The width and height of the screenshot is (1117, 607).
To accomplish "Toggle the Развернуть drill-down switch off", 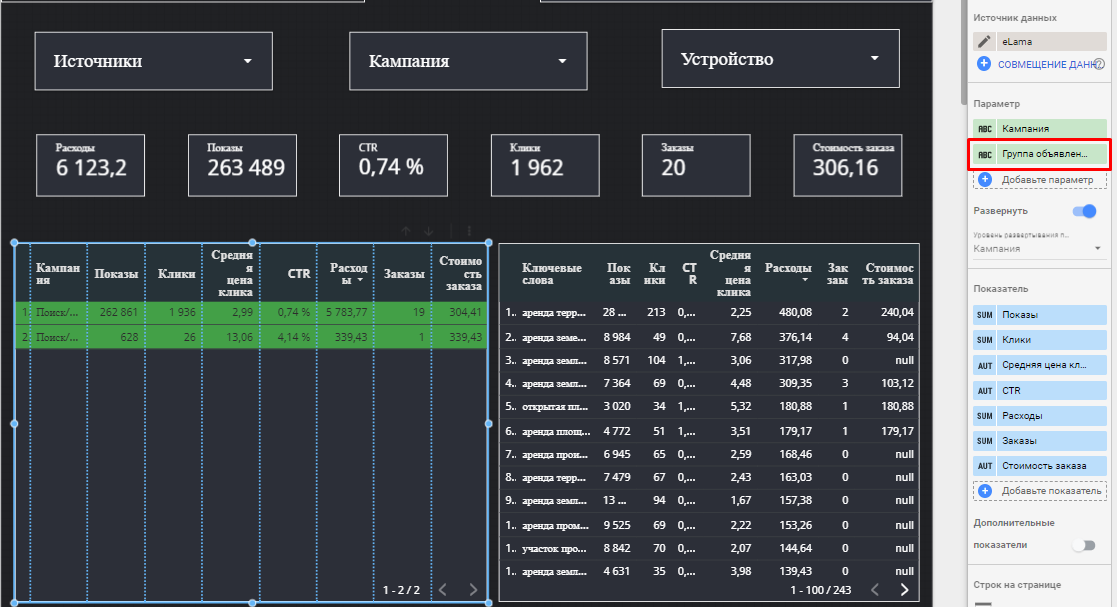I will [1084, 211].
